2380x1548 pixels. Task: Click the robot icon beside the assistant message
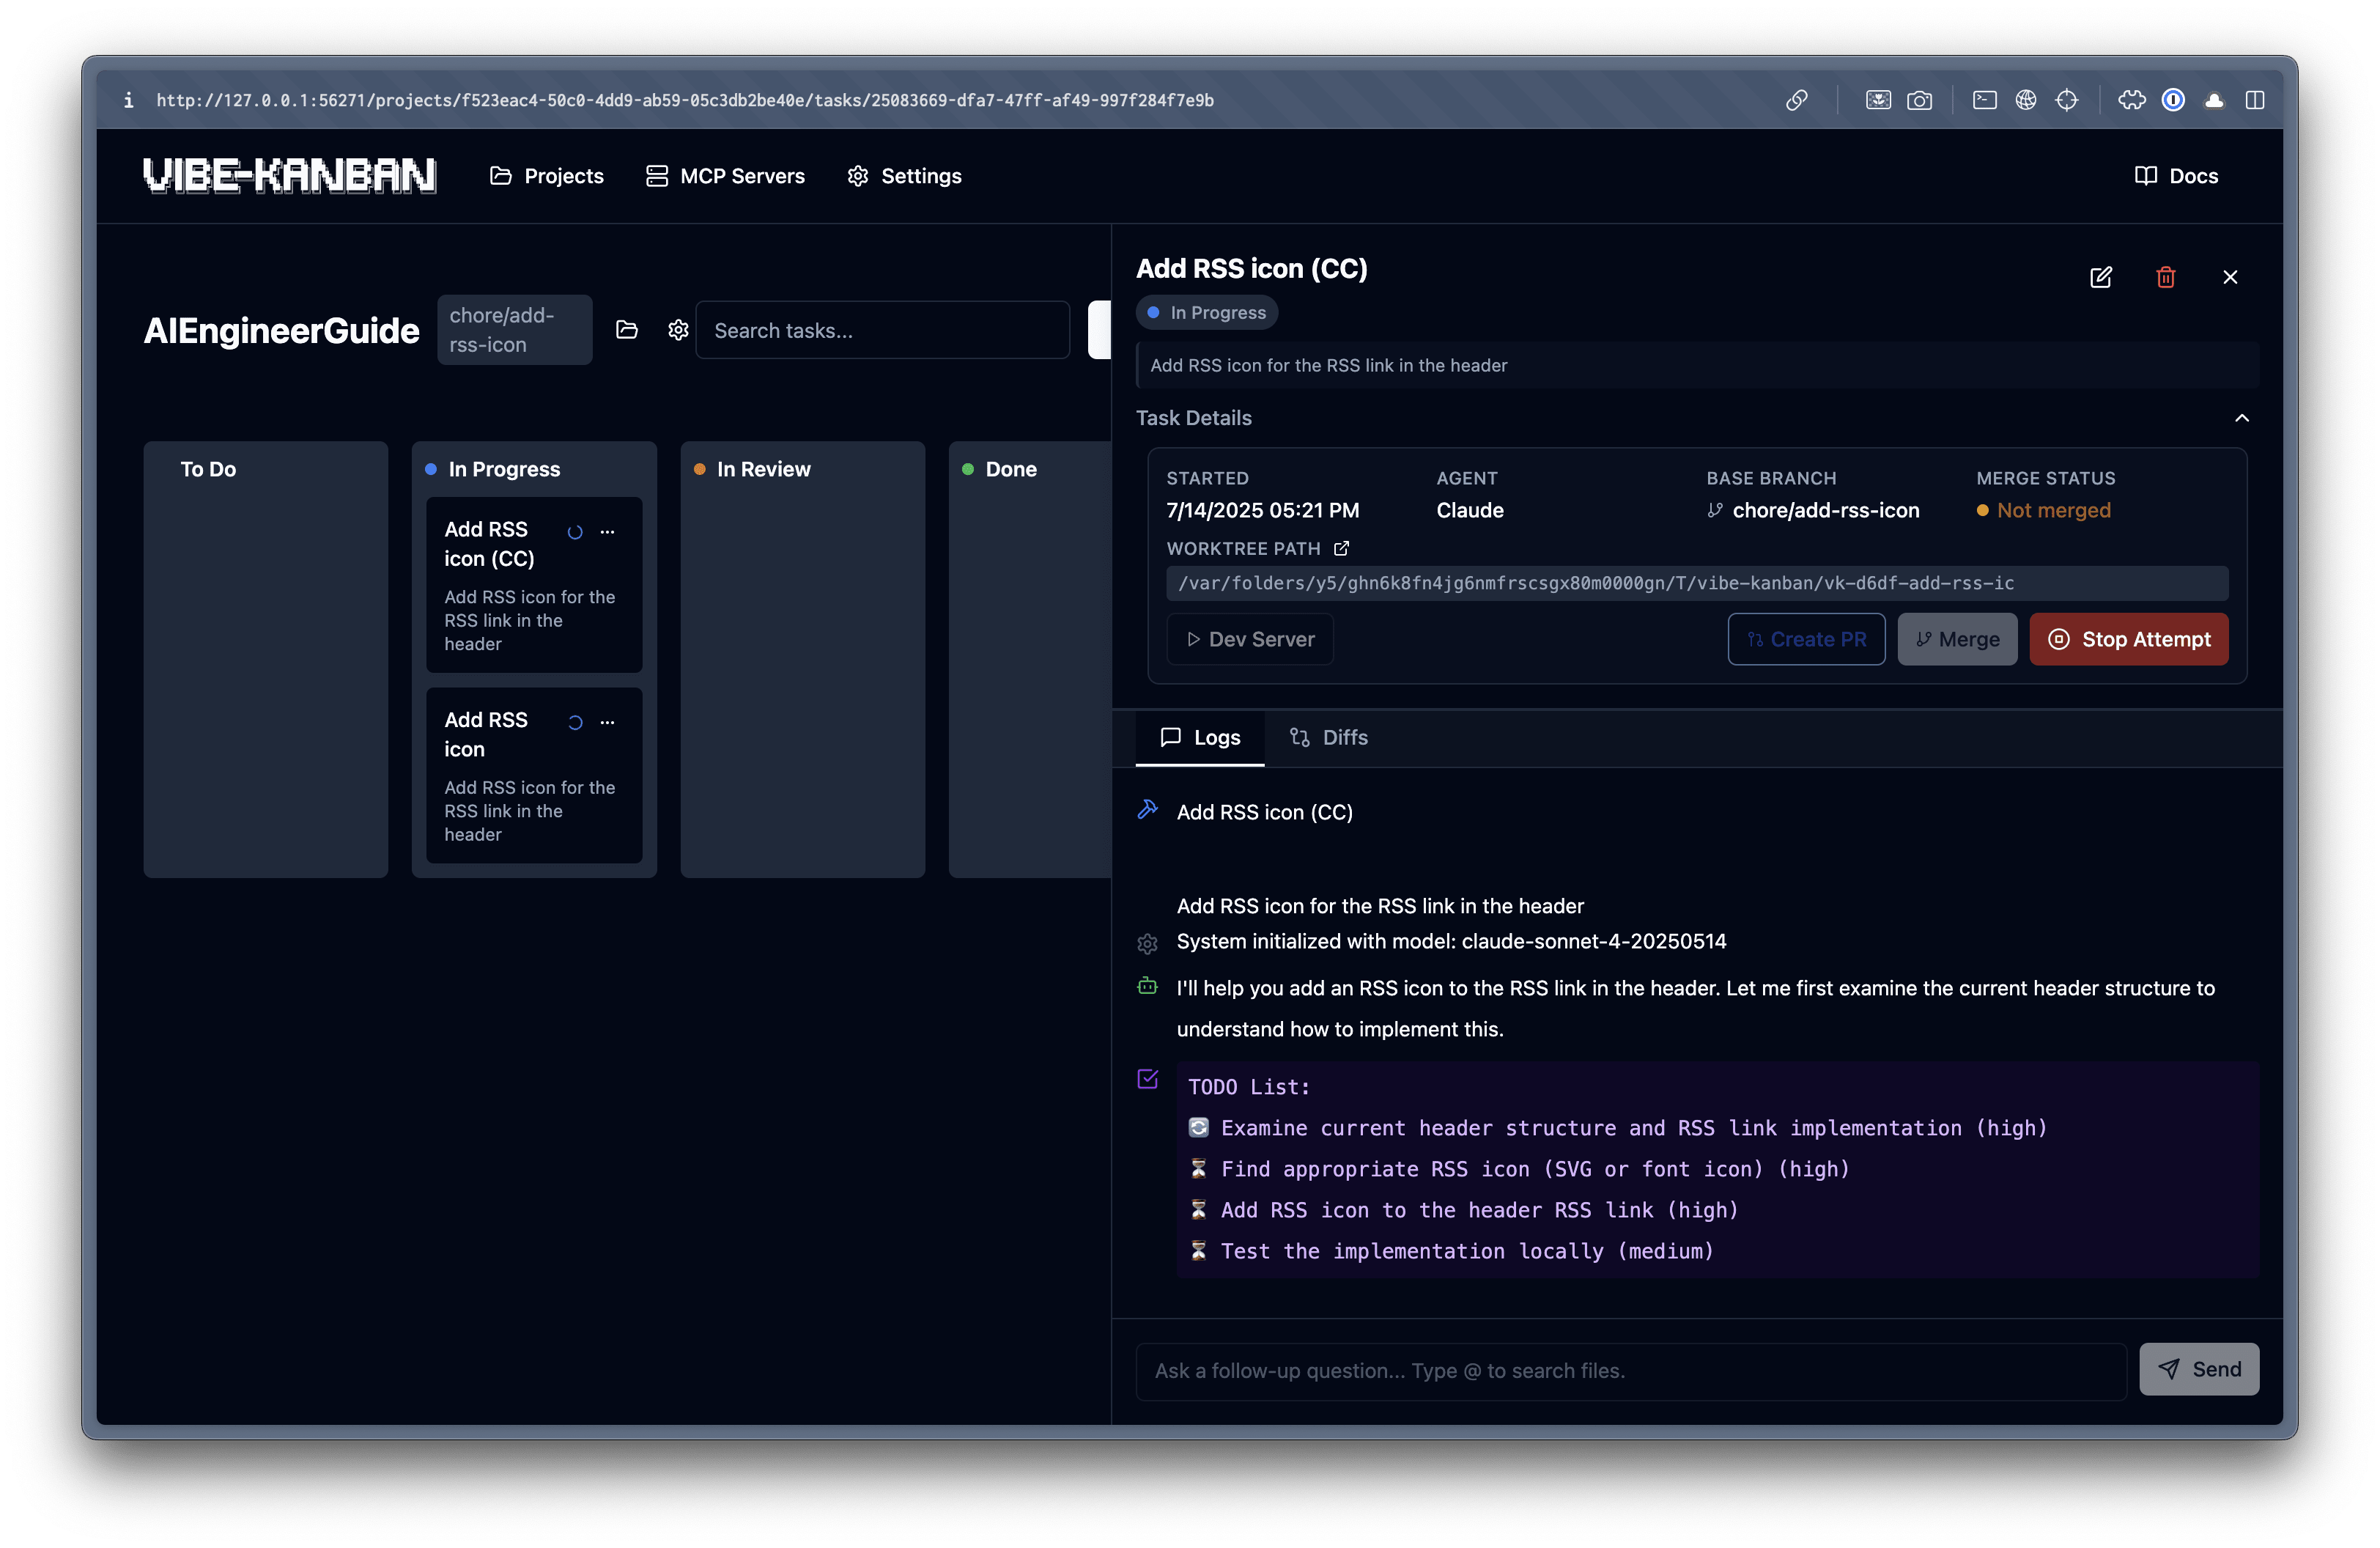pyautogui.click(x=1147, y=987)
